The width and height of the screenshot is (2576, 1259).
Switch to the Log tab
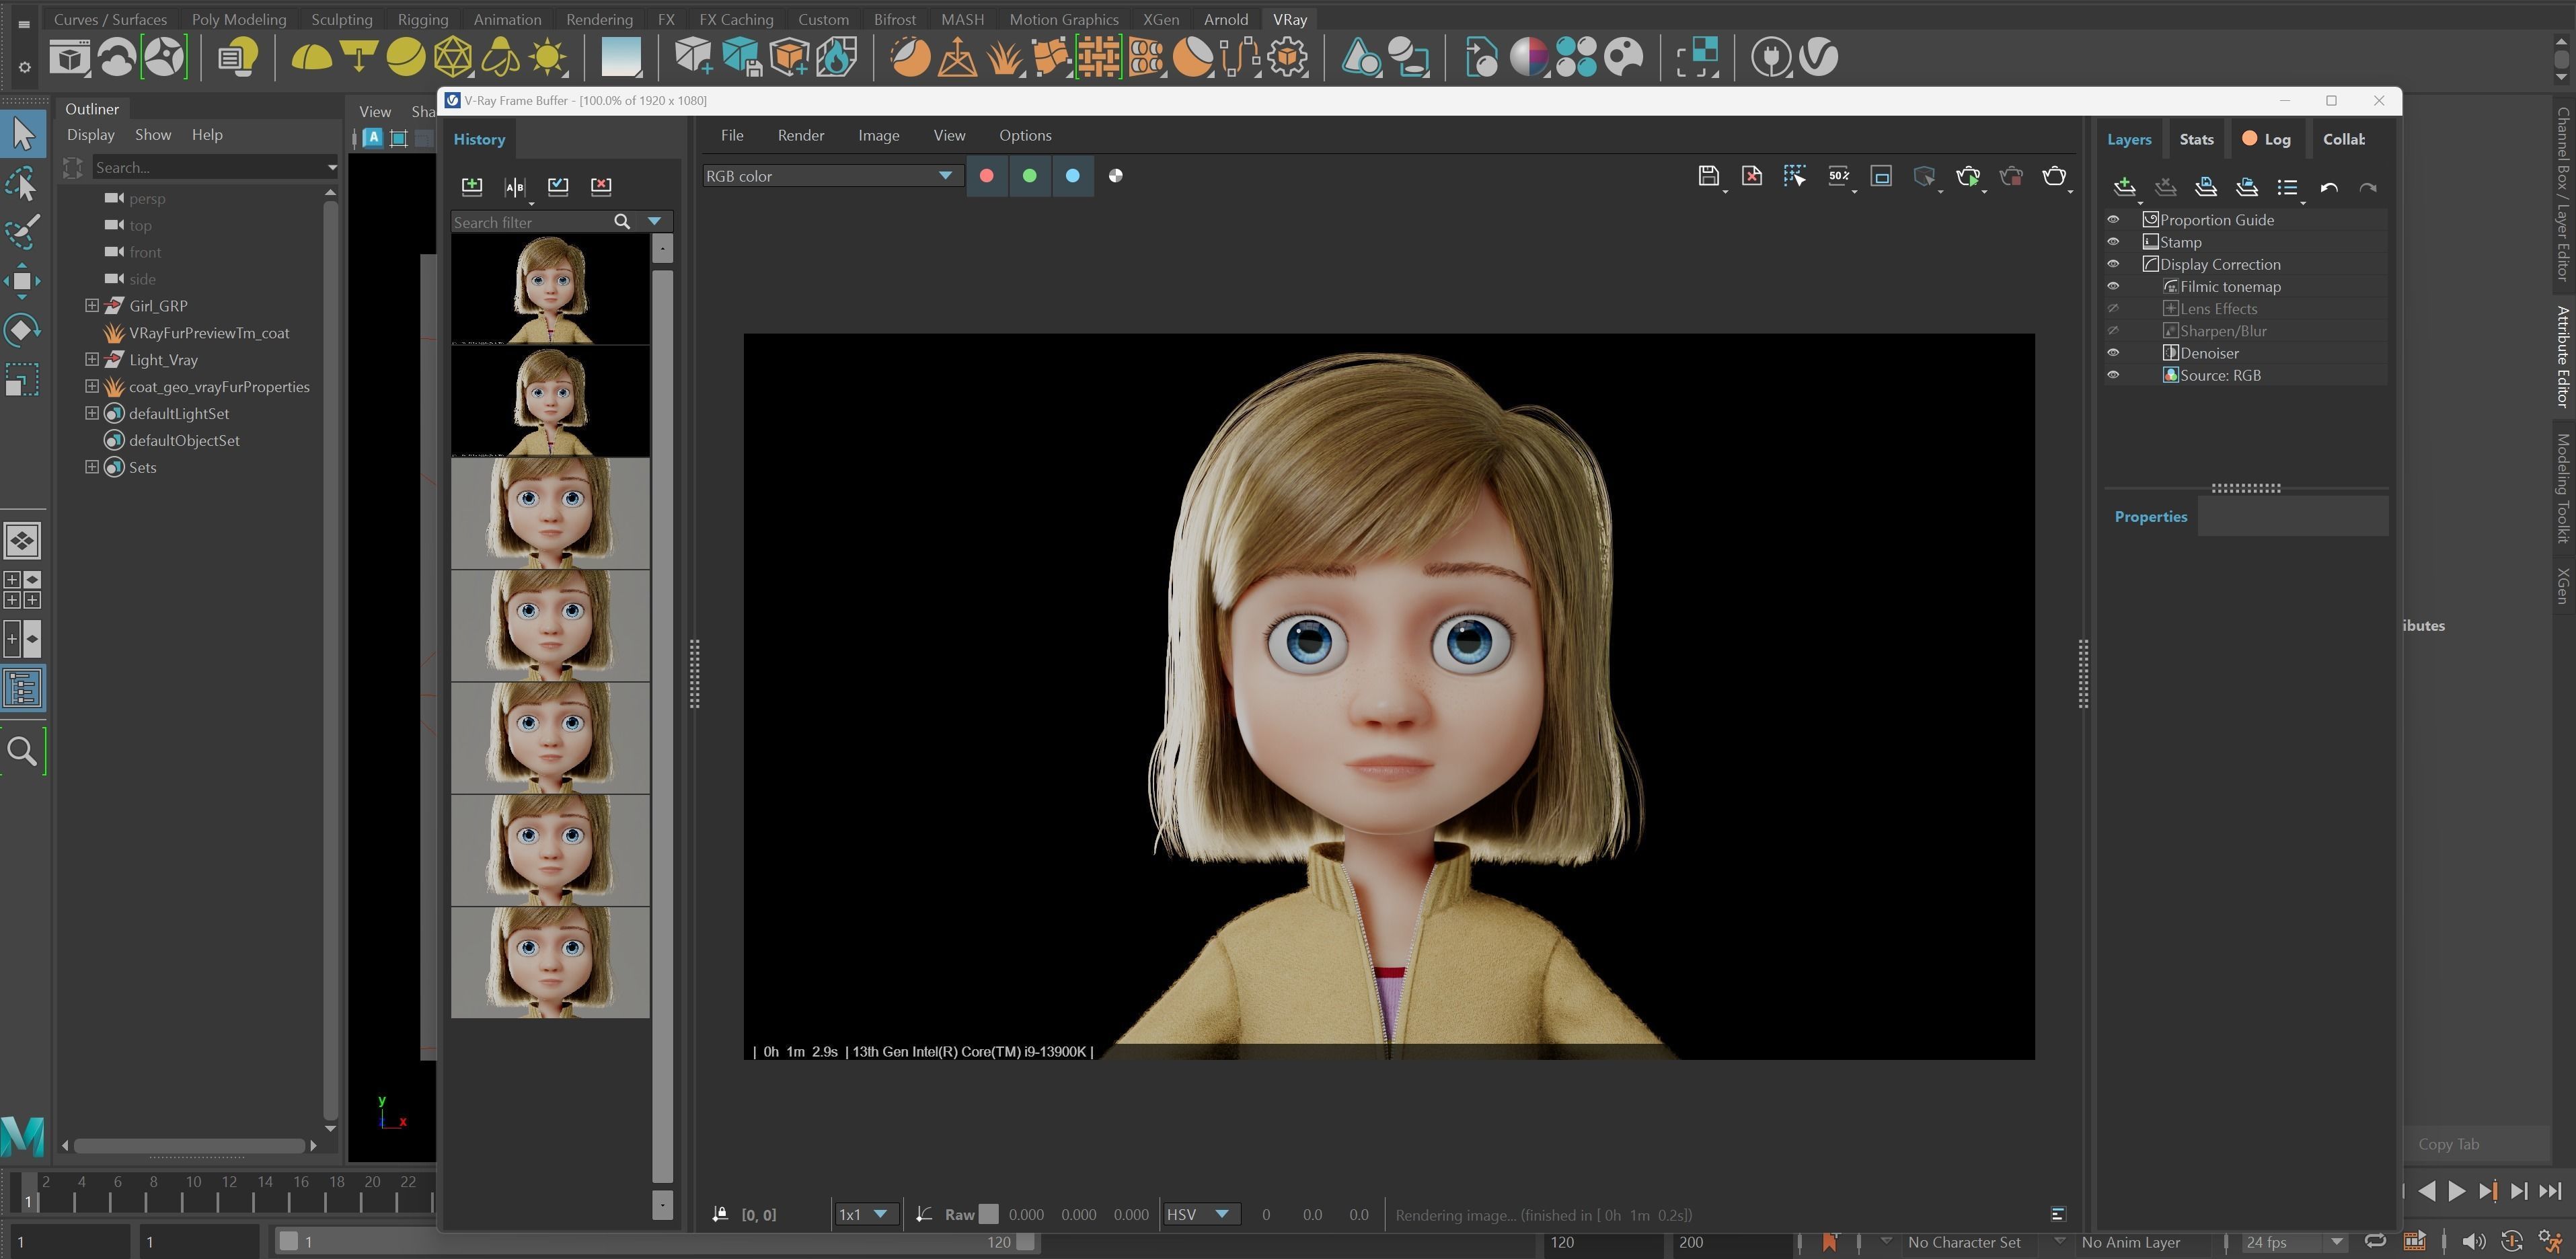(2267, 139)
